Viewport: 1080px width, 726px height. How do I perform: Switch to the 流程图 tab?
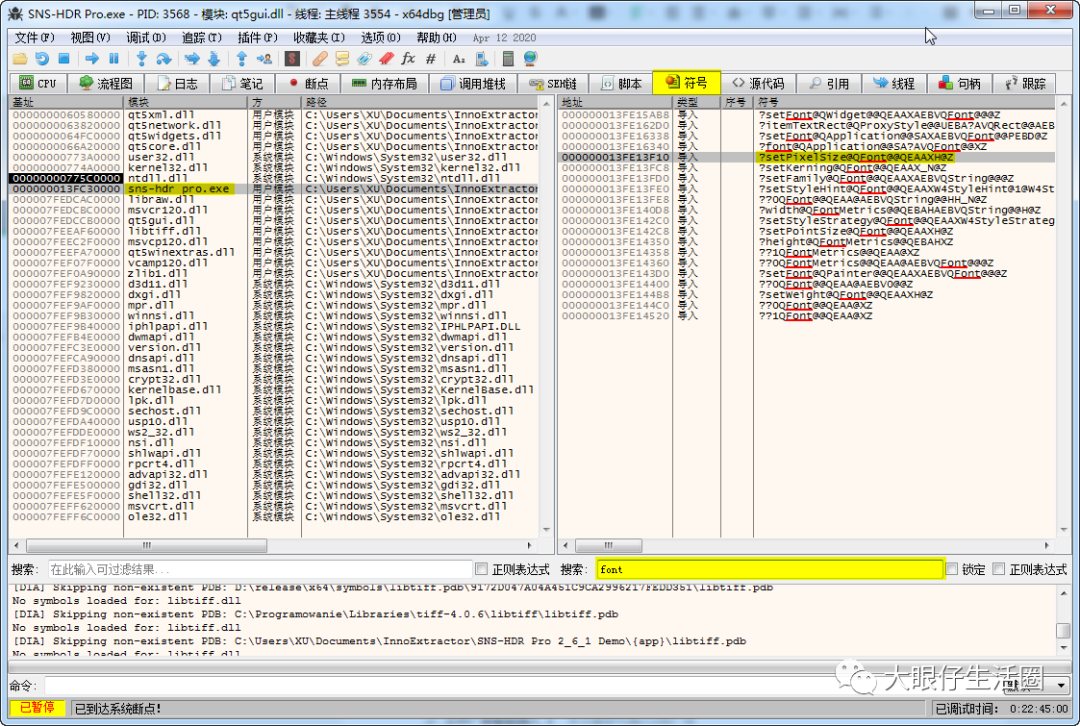[x=105, y=83]
